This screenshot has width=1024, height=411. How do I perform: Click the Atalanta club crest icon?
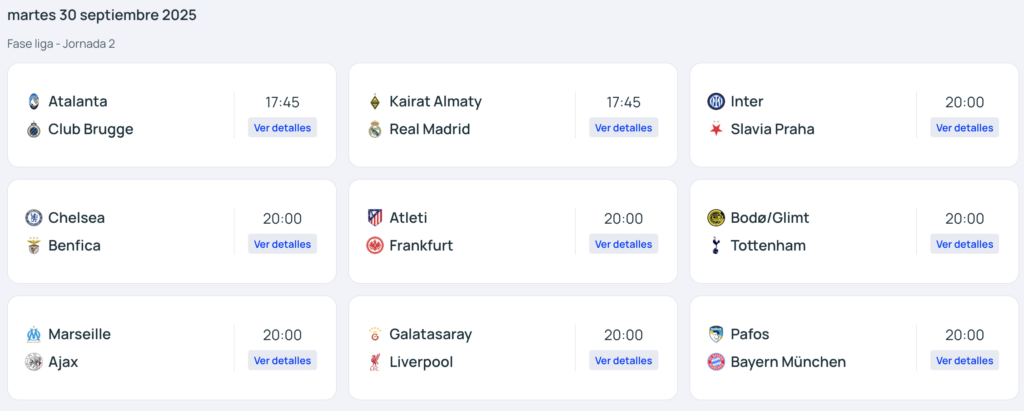click(34, 101)
